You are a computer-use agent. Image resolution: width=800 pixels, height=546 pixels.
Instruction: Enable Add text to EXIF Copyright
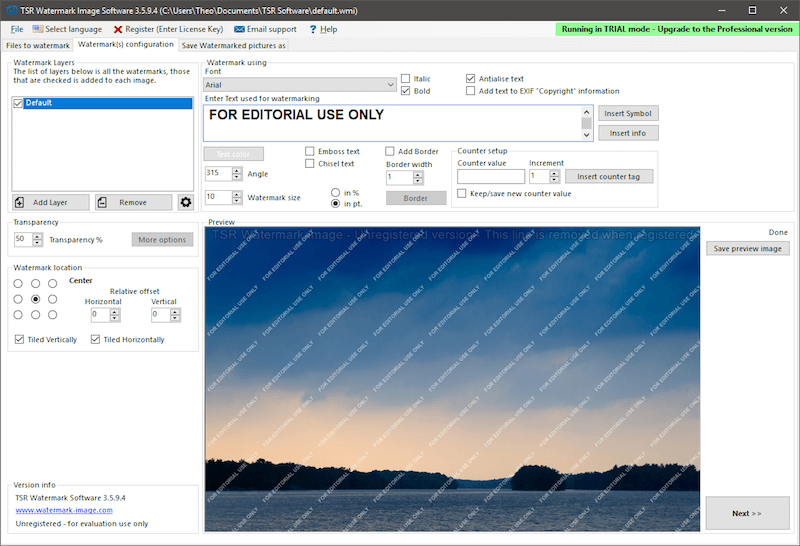click(x=470, y=91)
